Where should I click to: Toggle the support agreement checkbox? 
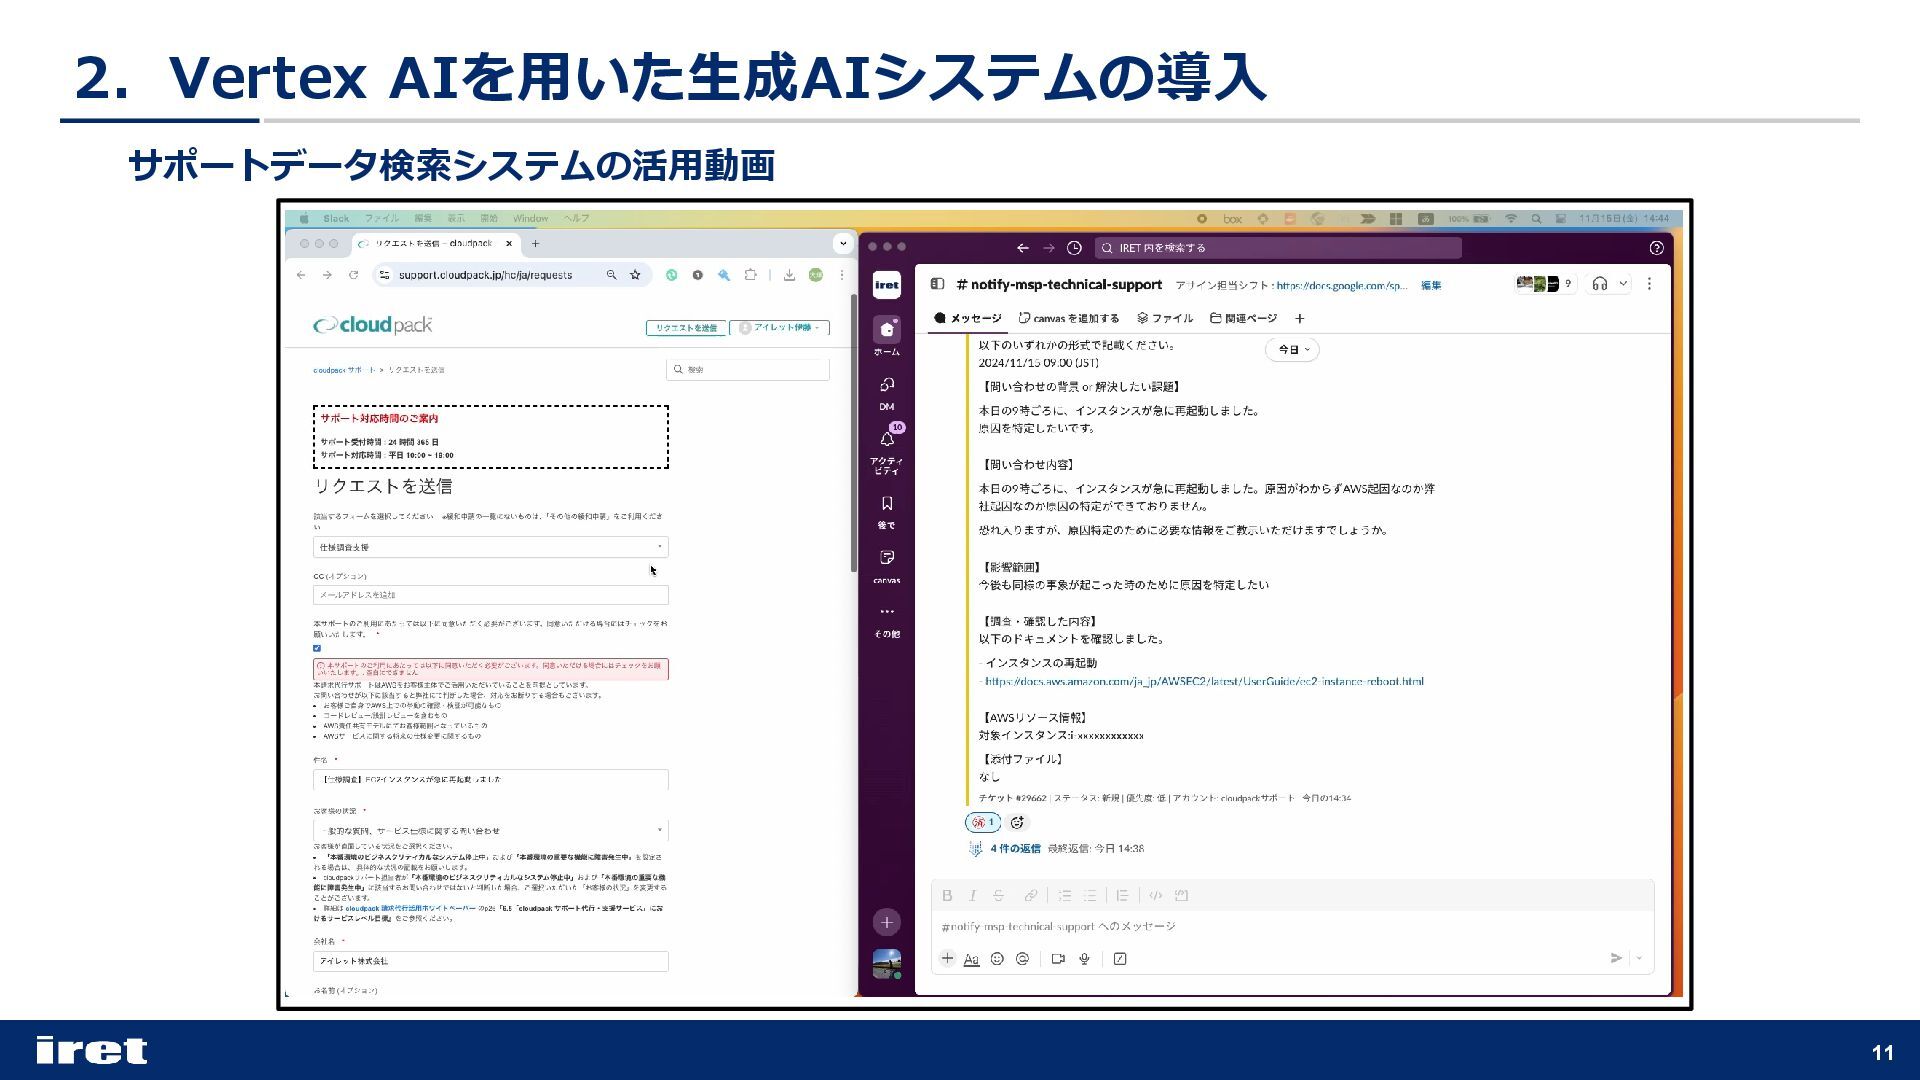point(317,648)
